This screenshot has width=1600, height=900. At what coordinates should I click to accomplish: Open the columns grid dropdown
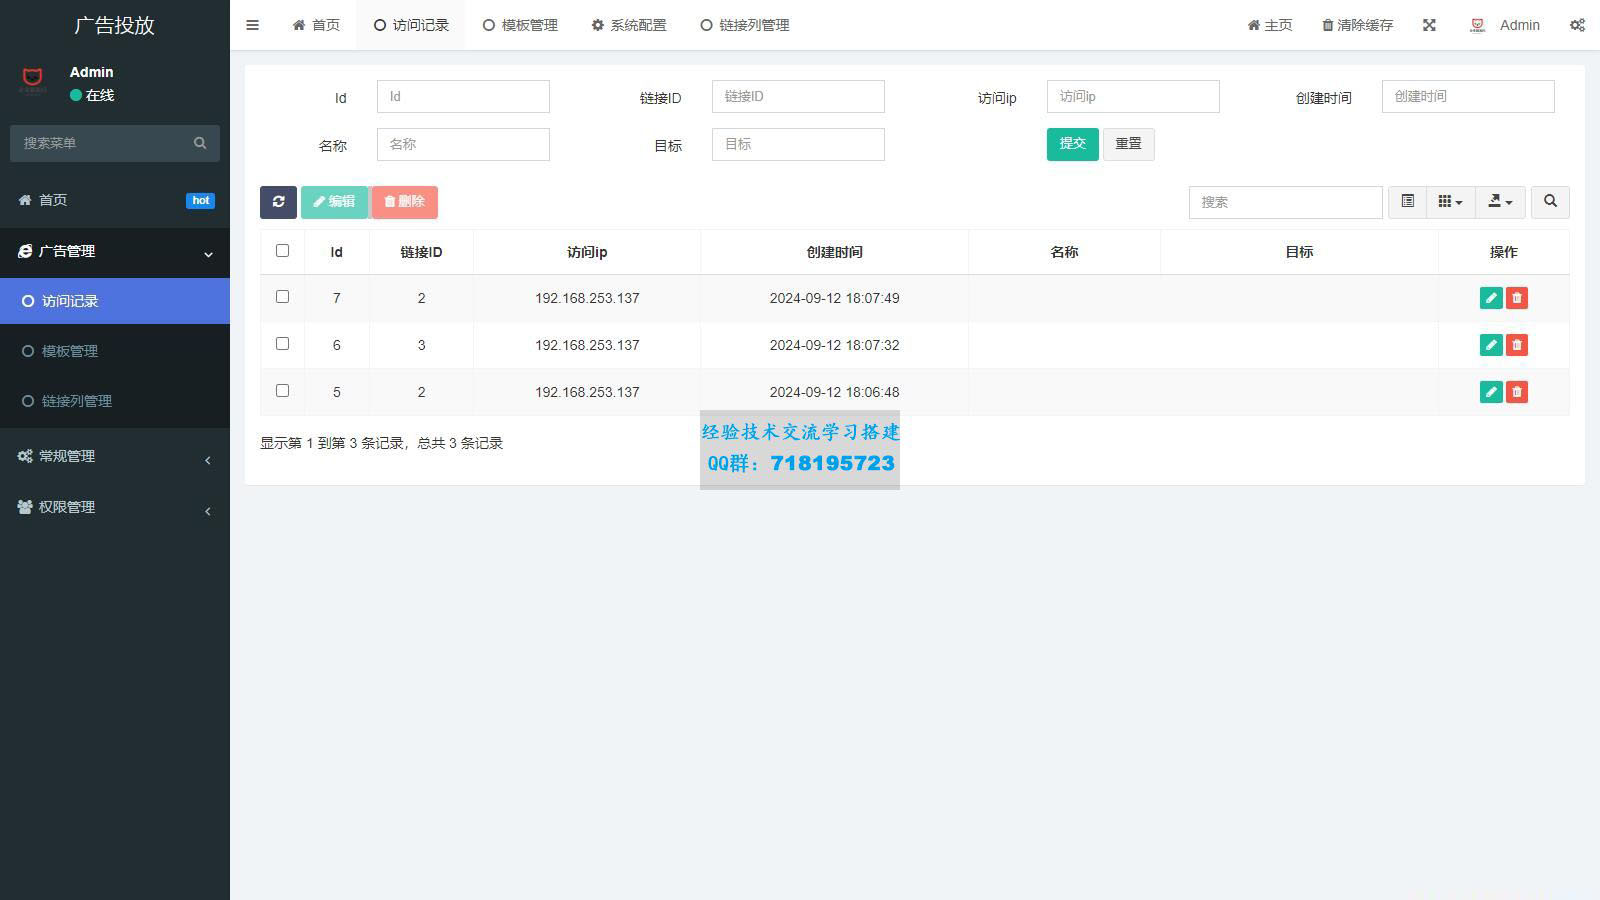tap(1451, 202)
